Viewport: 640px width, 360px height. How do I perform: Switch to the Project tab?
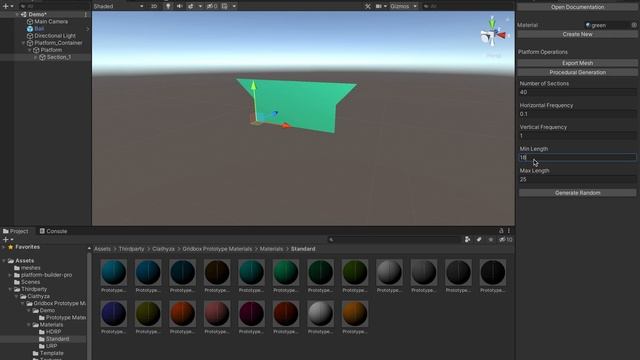point(16,231)
